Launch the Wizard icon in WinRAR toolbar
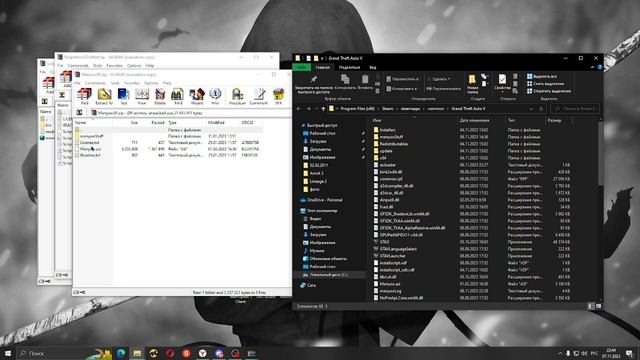This screenshot has height=360, width=640. click(x=197, y=96)
